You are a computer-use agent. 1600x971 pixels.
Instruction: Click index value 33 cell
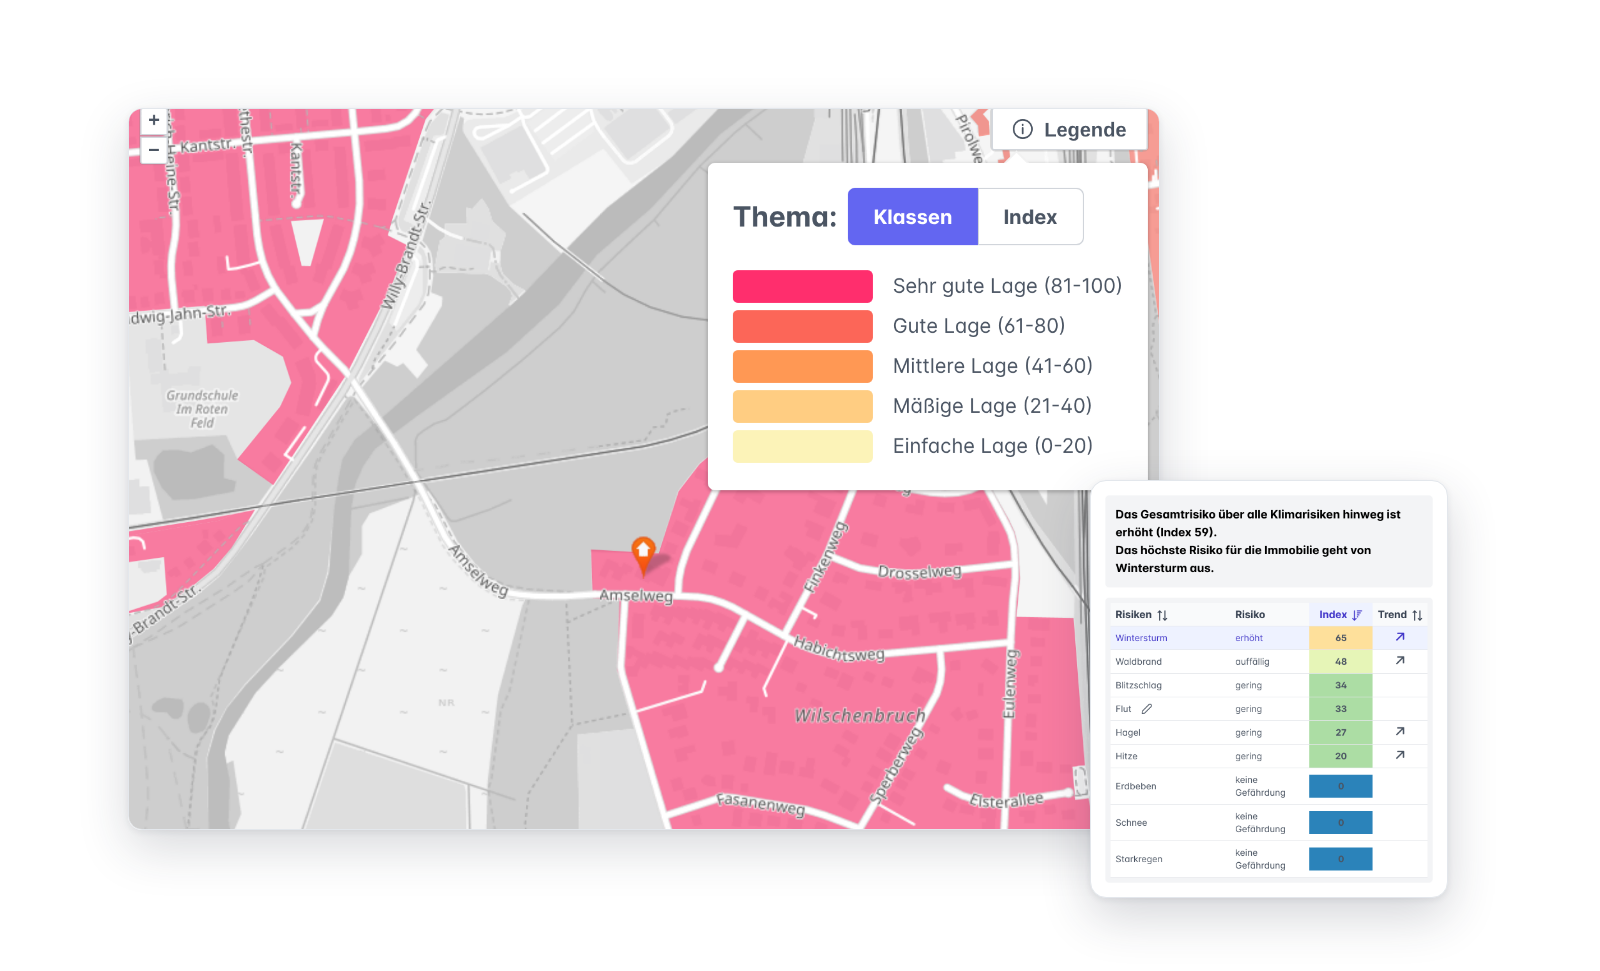click(1341, 709)
